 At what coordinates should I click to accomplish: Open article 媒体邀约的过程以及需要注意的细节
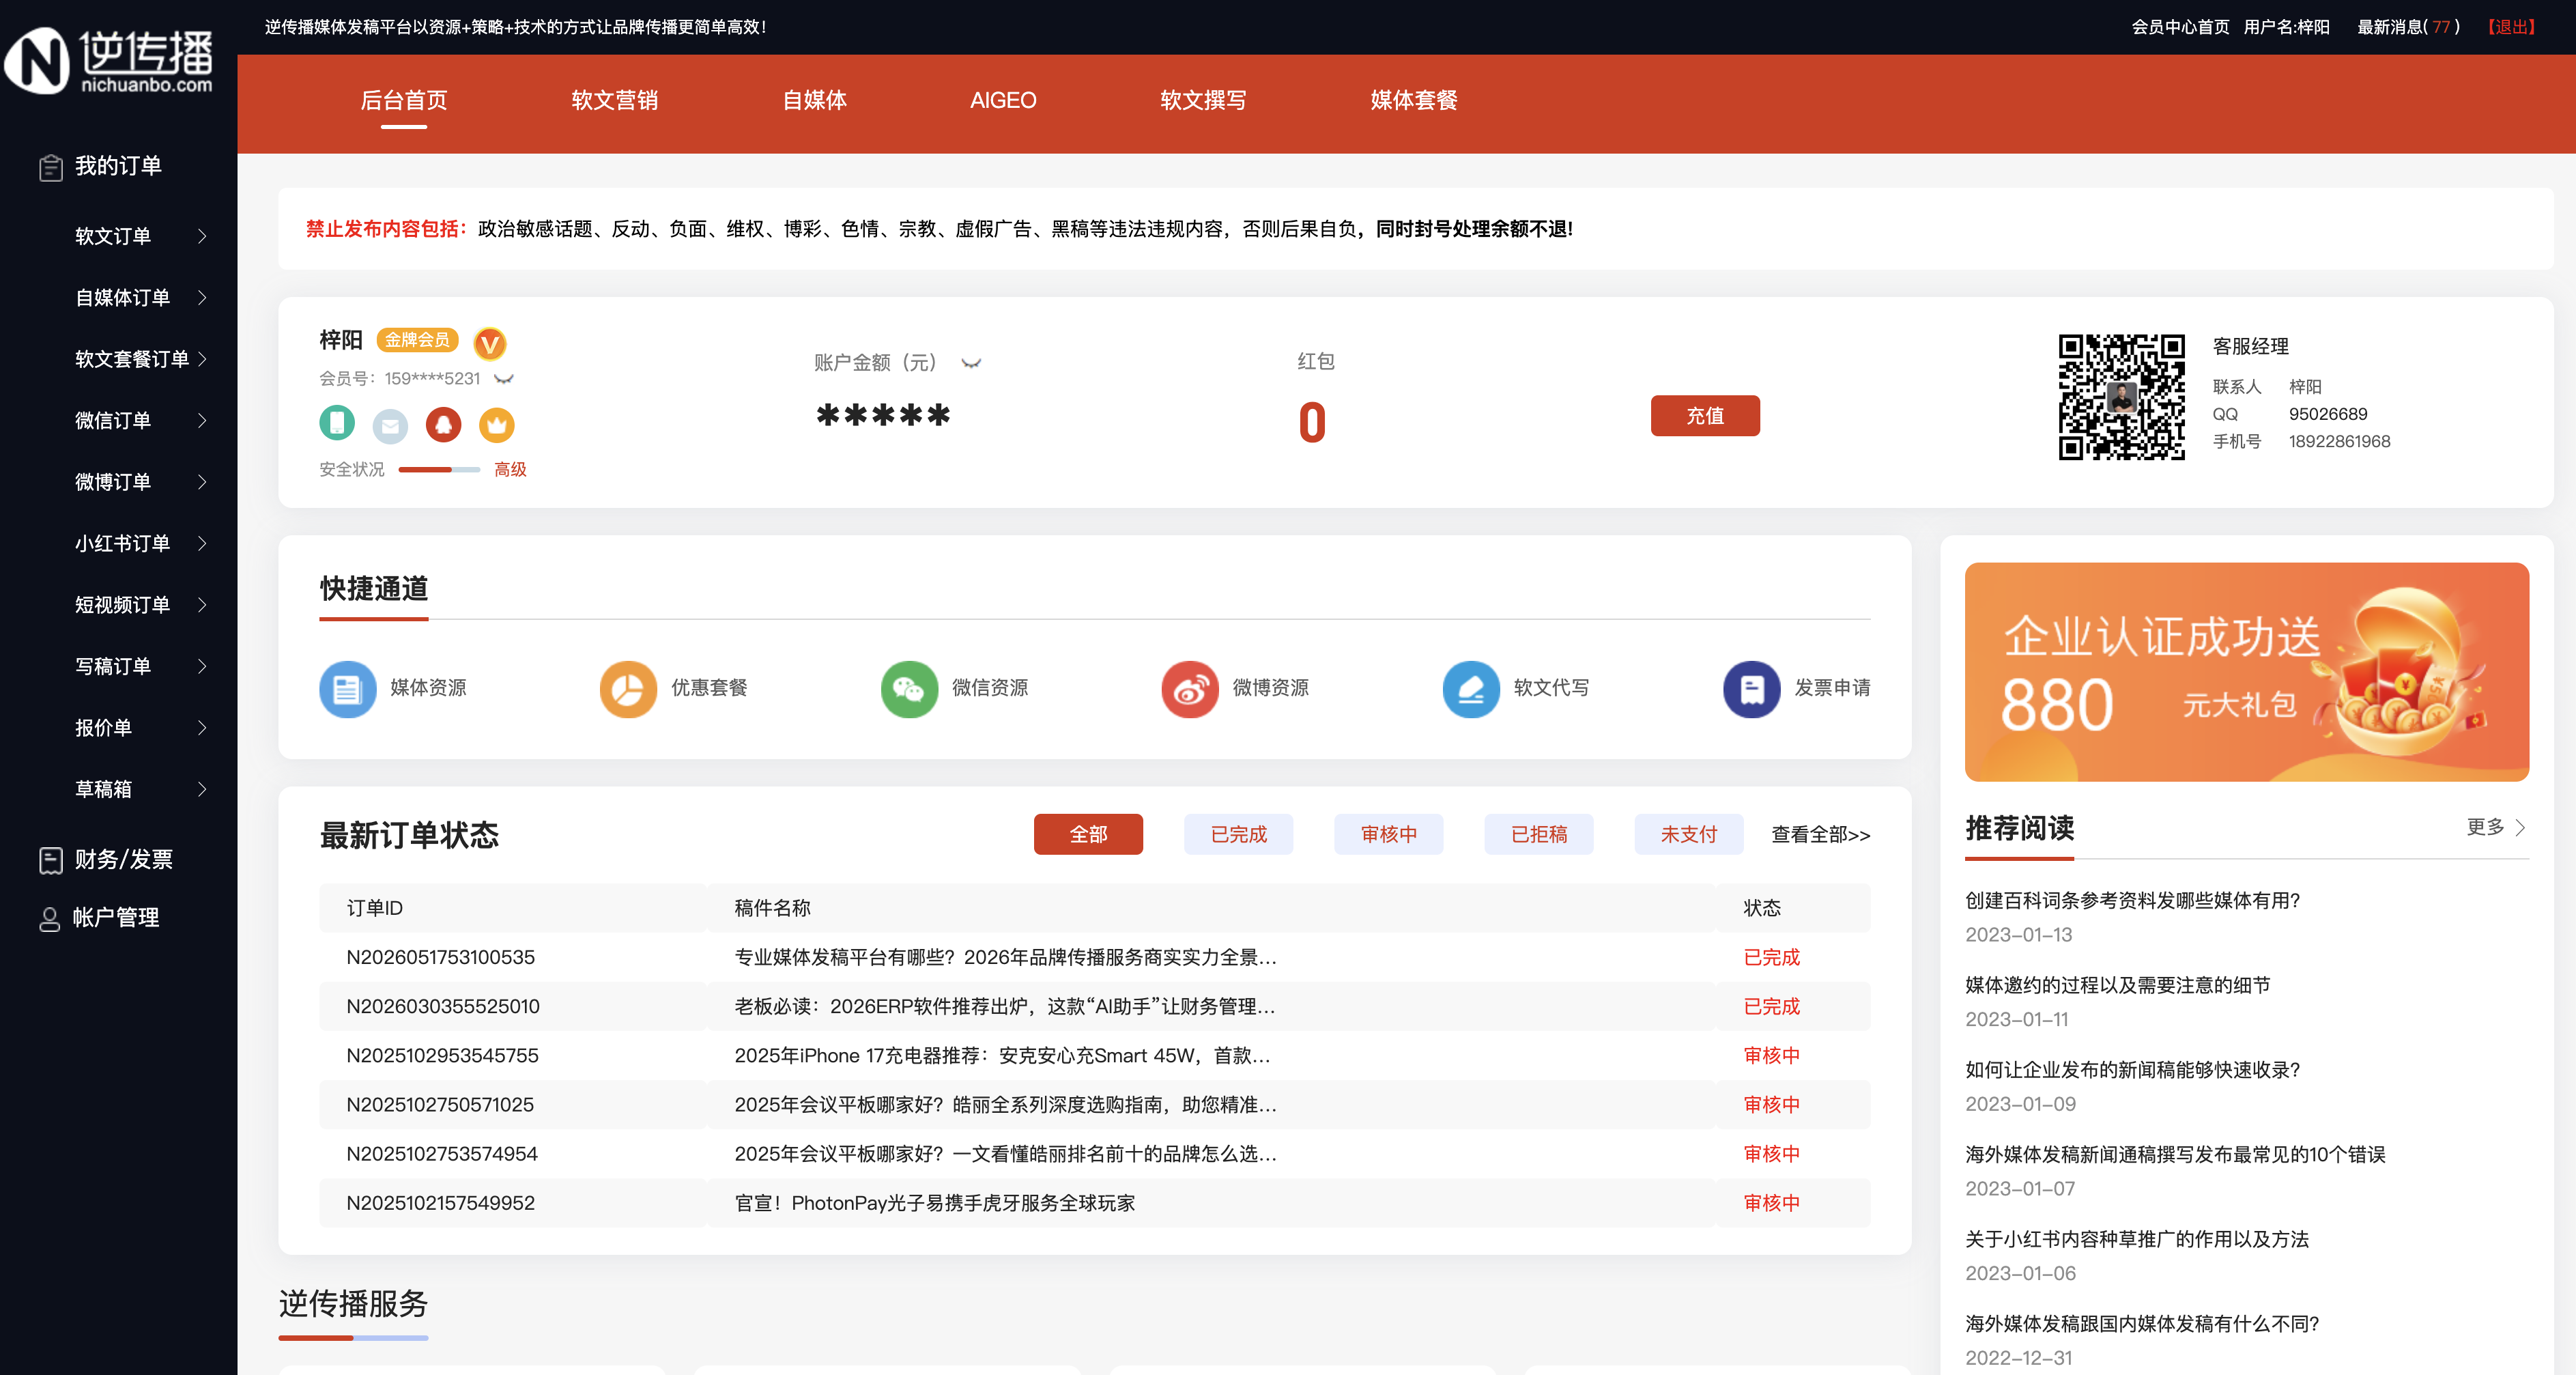[x=2117, y=985]
